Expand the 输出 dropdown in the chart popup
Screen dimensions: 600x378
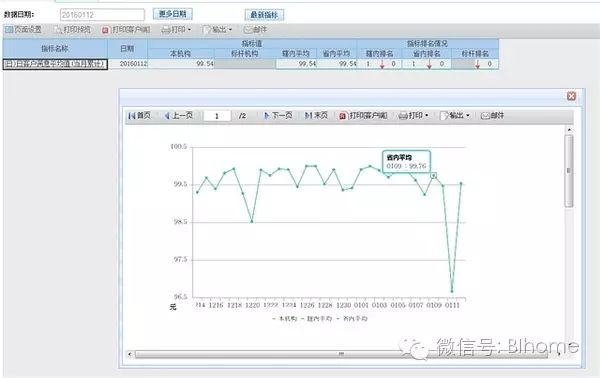(455, 116)
